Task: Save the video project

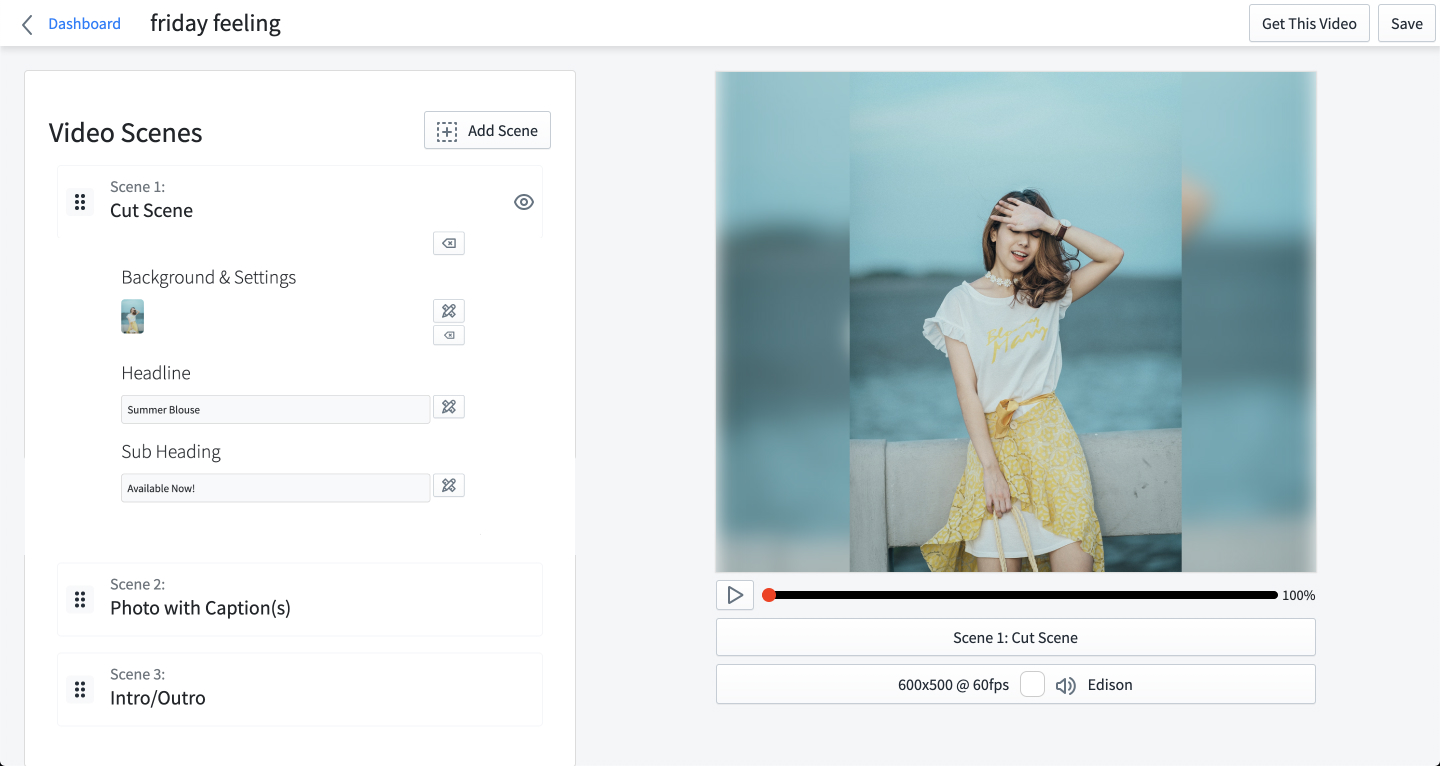Action: (x=1406, y=24)
